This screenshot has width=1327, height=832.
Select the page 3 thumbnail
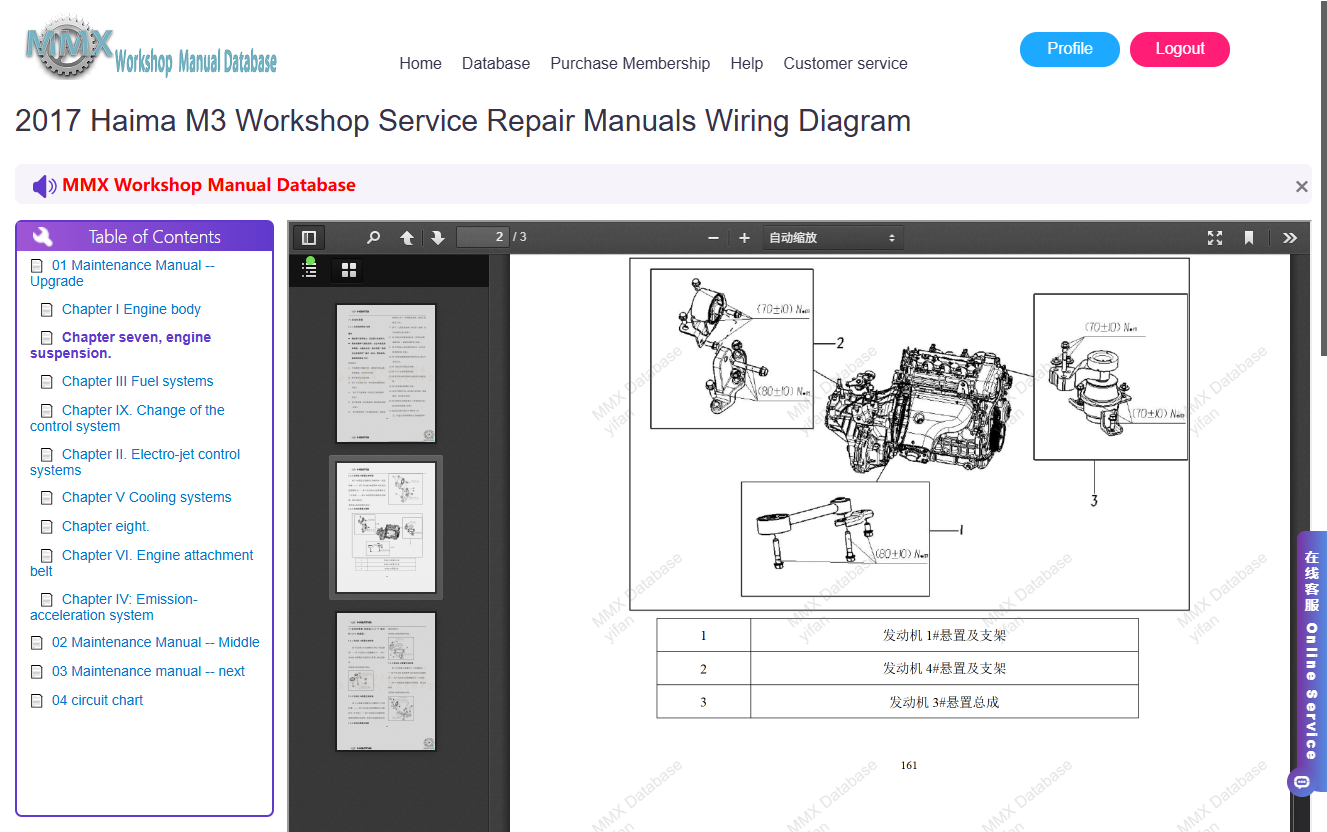click(386, 681)
